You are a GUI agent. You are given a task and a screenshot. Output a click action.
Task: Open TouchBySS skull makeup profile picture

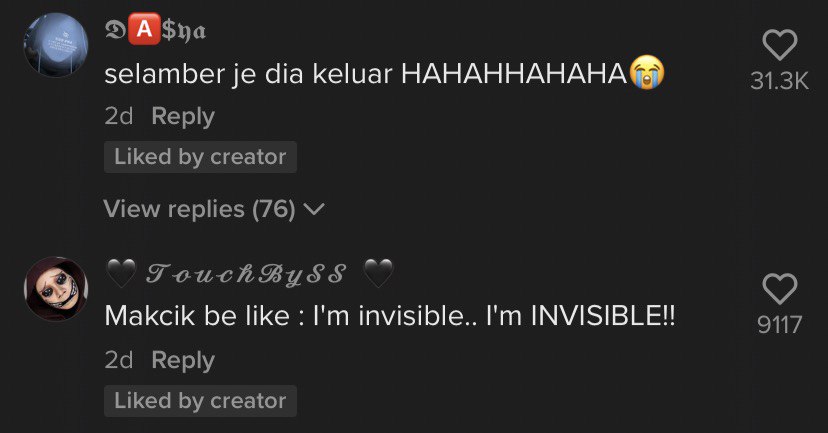point(55,289)
